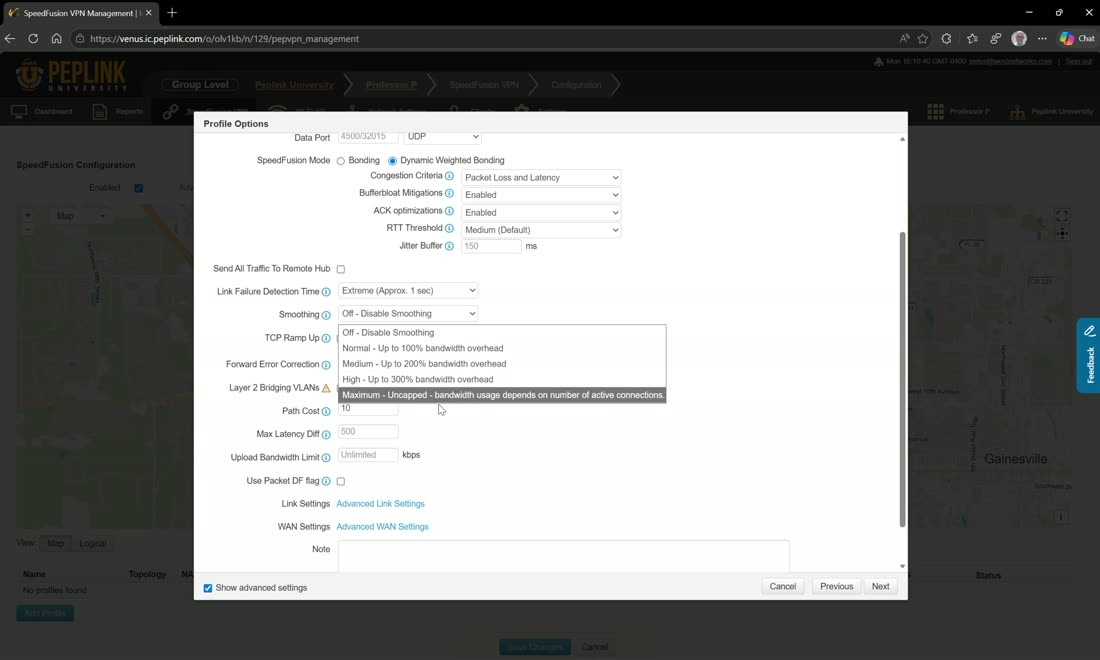This screenshot has height=660, width=1100.
Task: Click the Upload Bandwidth Limit info icon
Action: [x=326, y=458]
